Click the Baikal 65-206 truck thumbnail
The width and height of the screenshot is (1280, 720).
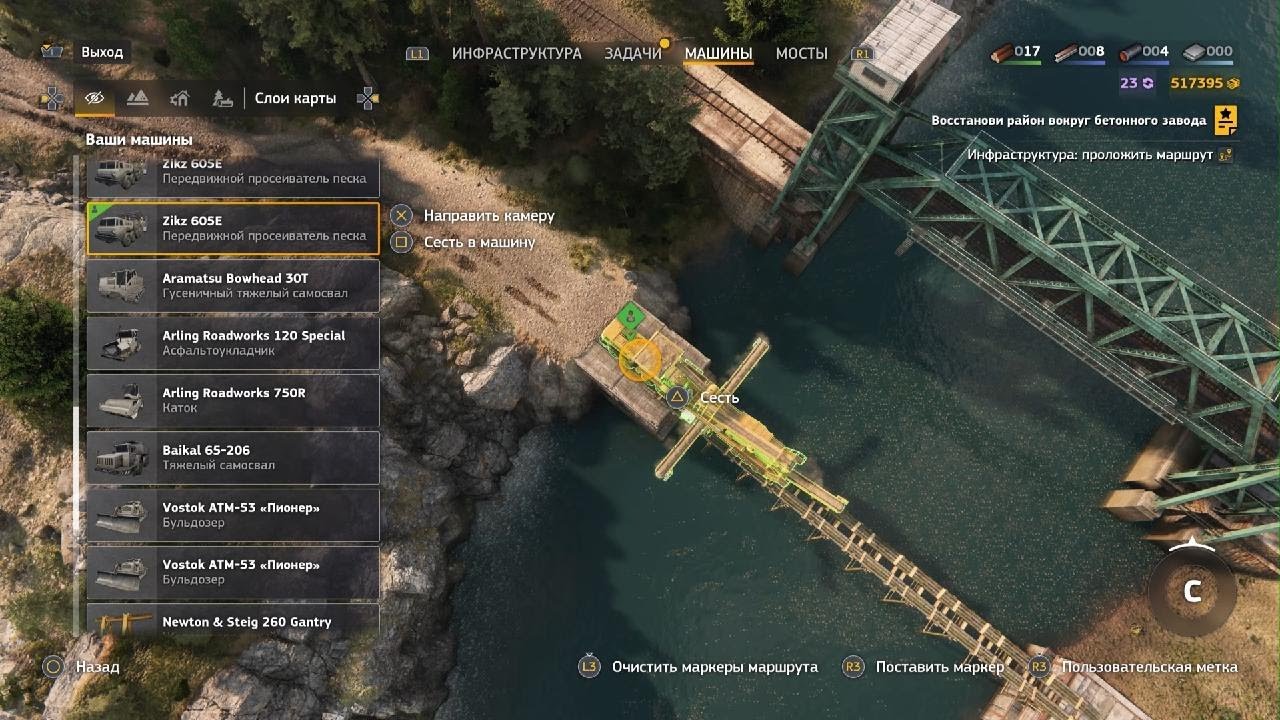(122, 457)
